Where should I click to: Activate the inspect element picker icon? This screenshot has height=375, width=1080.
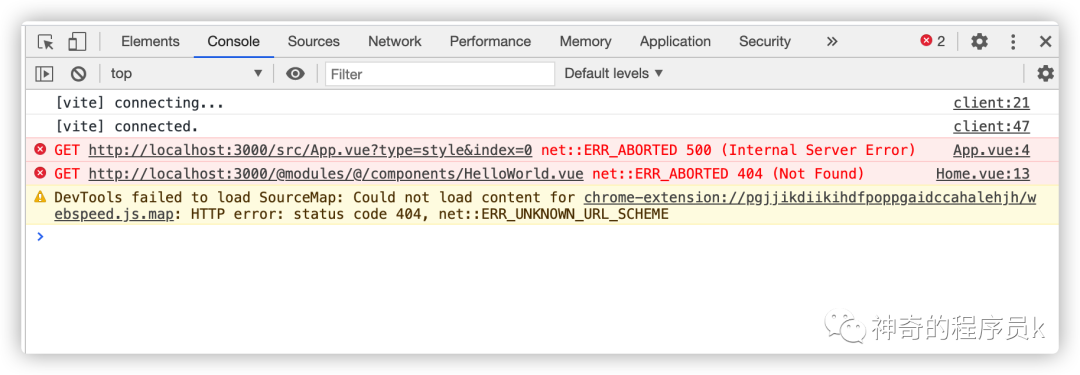point(45,42)
